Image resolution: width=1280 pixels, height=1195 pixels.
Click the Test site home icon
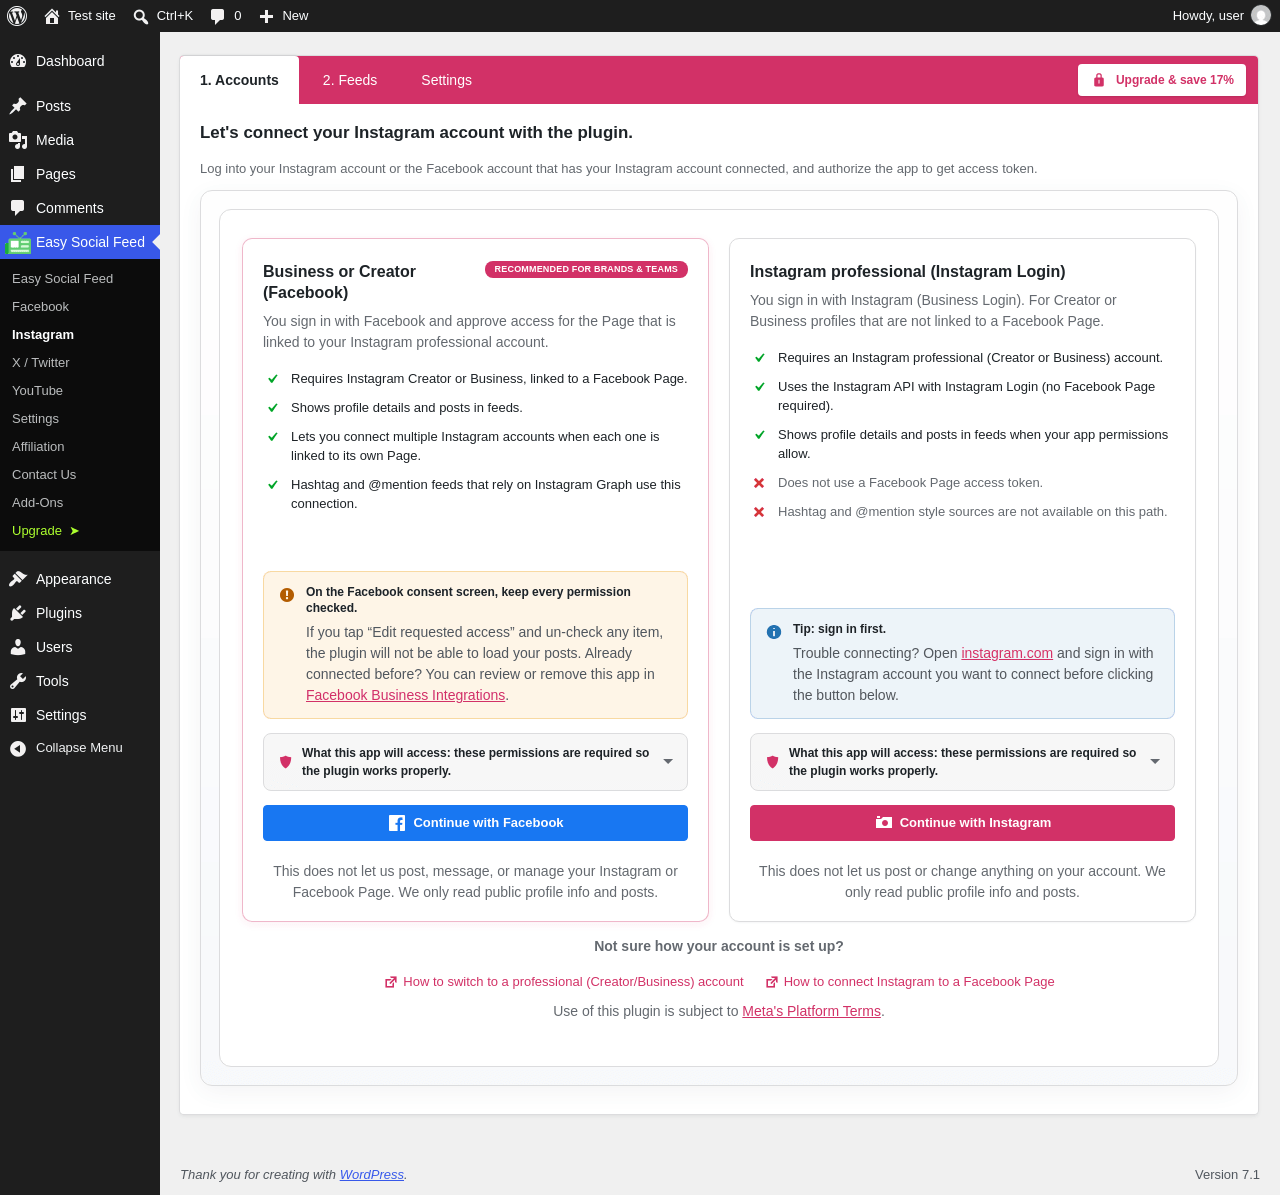coord(52,16)
